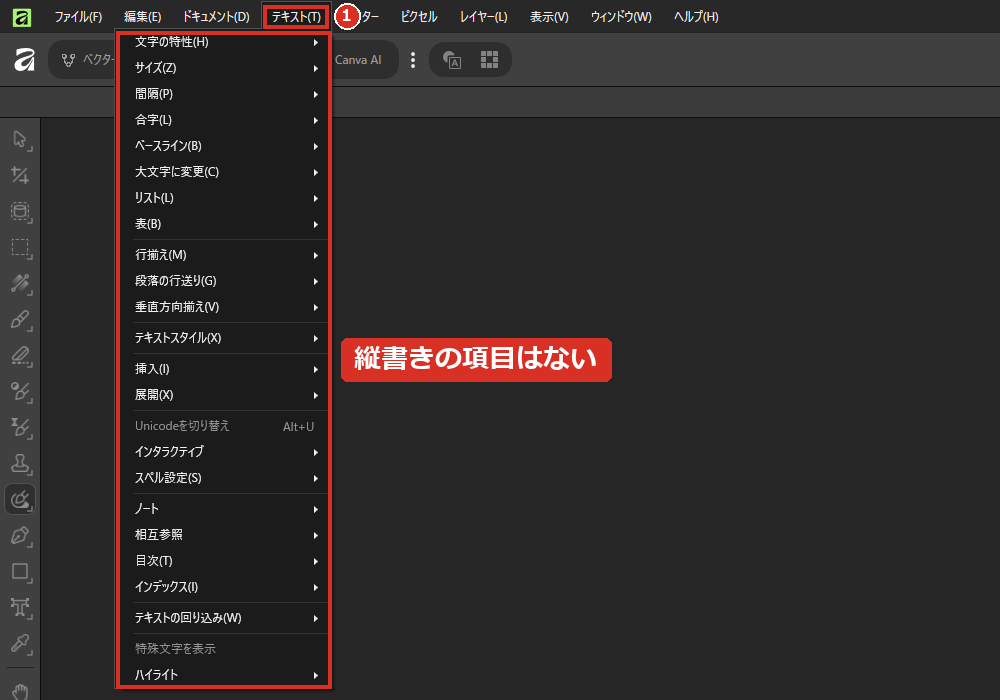Select the Paint Brush tool
This screenshot has height=700, width=1000.
click(20, 319)
